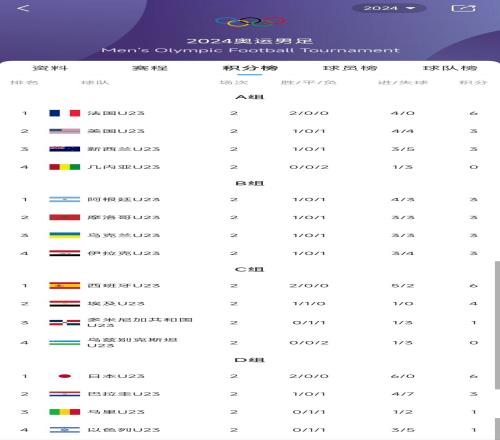500x440 pixels.
Task: Tap the USA flag icon
Action: (65, 131)
